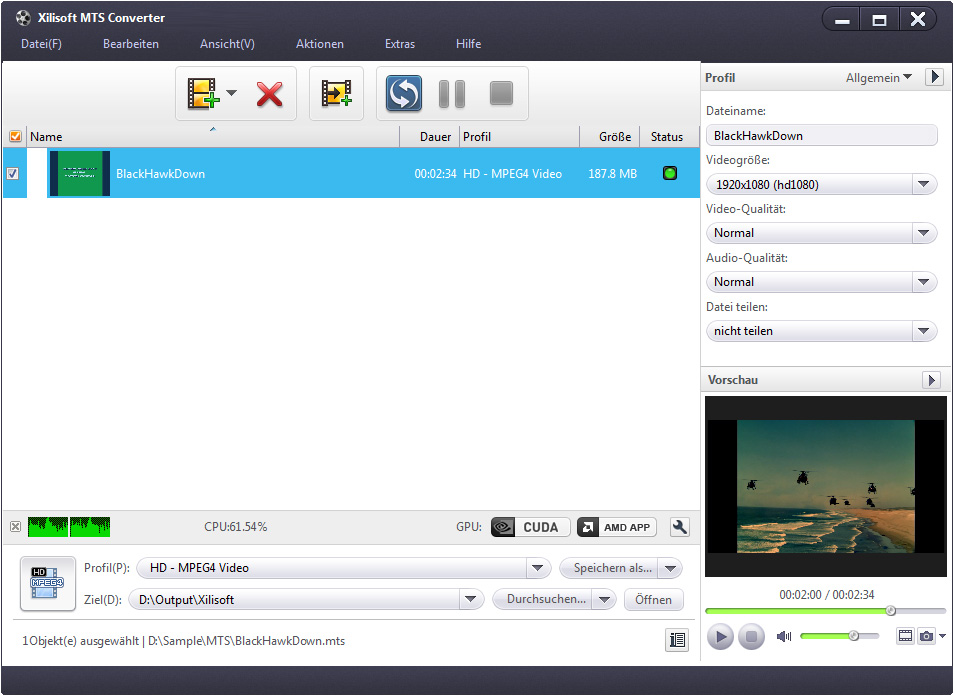955x697 pixels.
Task: Close the CPU usage graph panel
Action: pyautogui.click(x=16, y=526)
